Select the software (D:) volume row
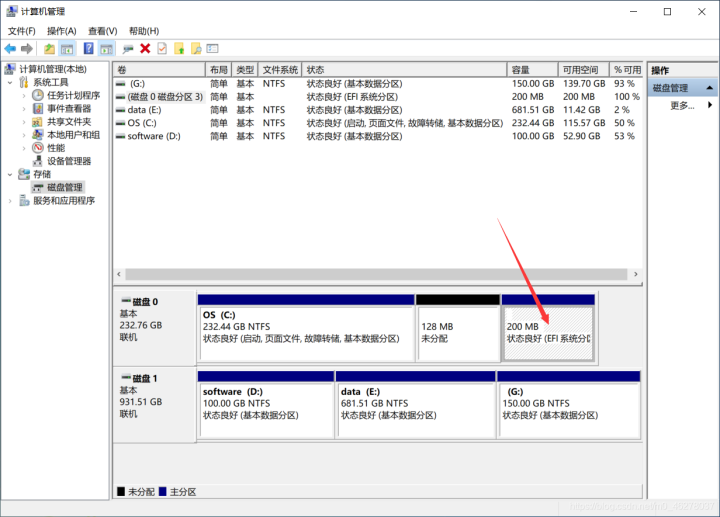Viewport: 720px width, 517px height. [377, 136]
